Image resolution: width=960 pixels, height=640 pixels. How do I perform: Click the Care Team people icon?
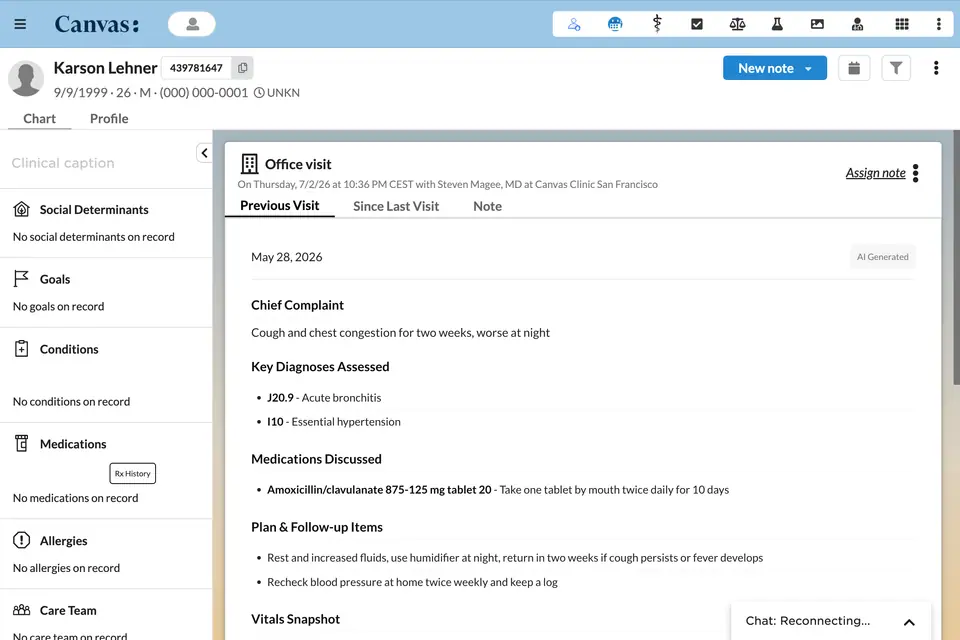[21, 610]
